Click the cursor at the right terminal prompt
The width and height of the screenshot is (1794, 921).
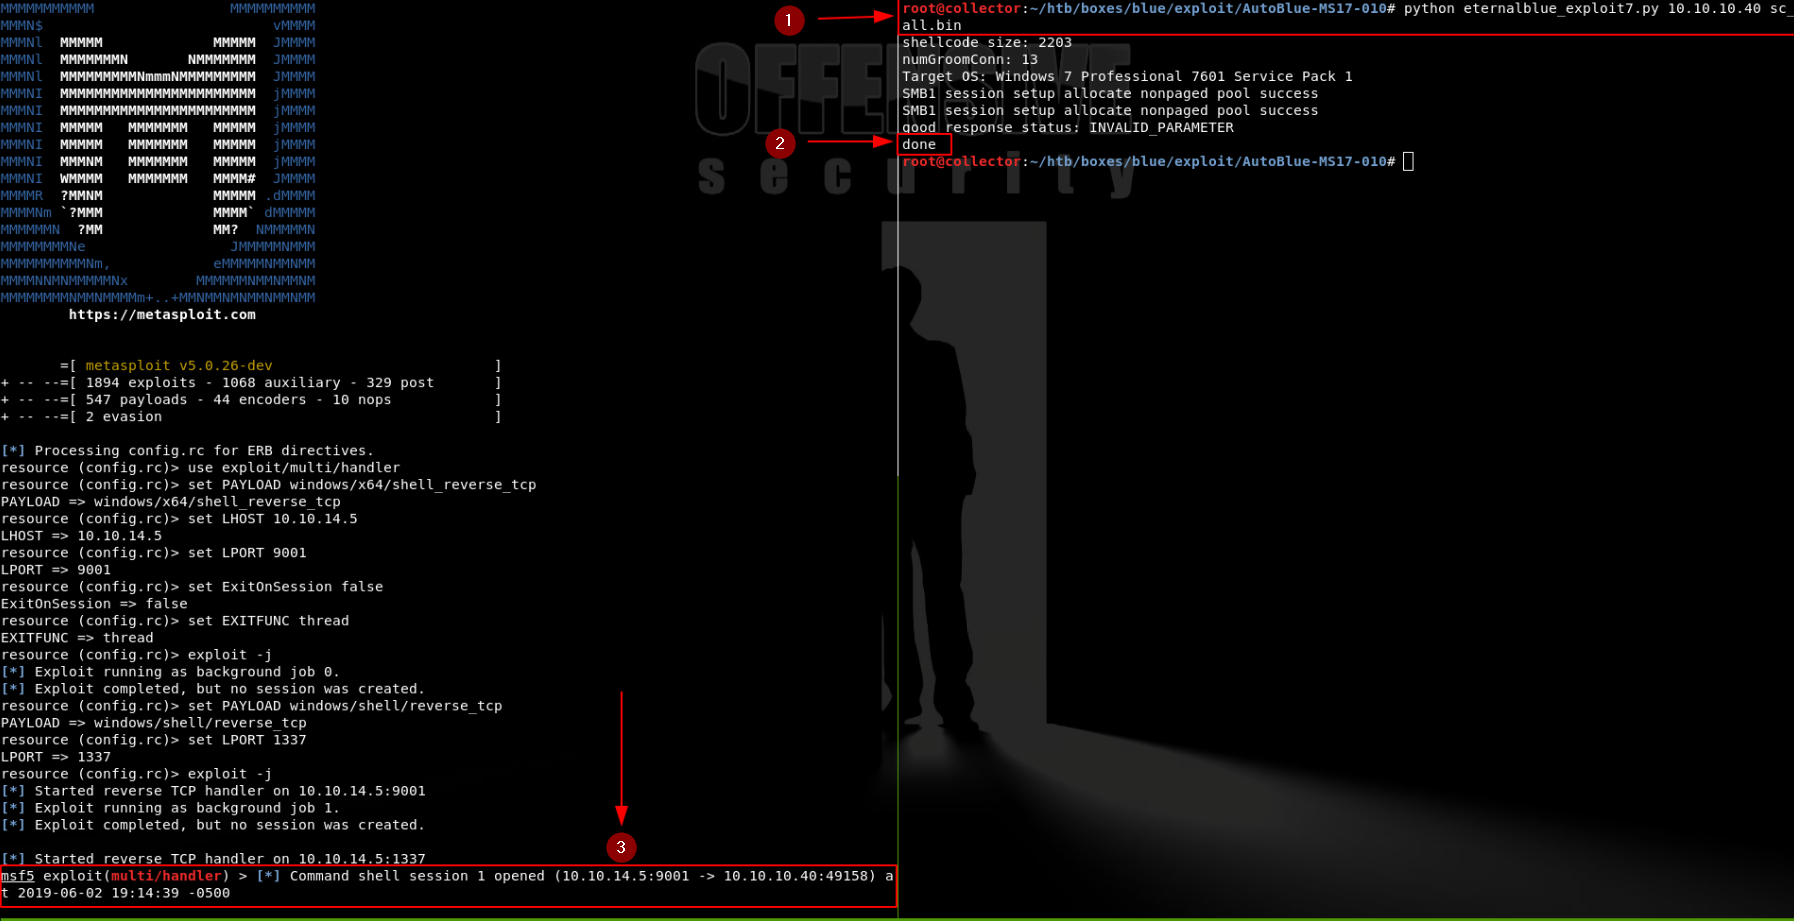pos(1408,162)
